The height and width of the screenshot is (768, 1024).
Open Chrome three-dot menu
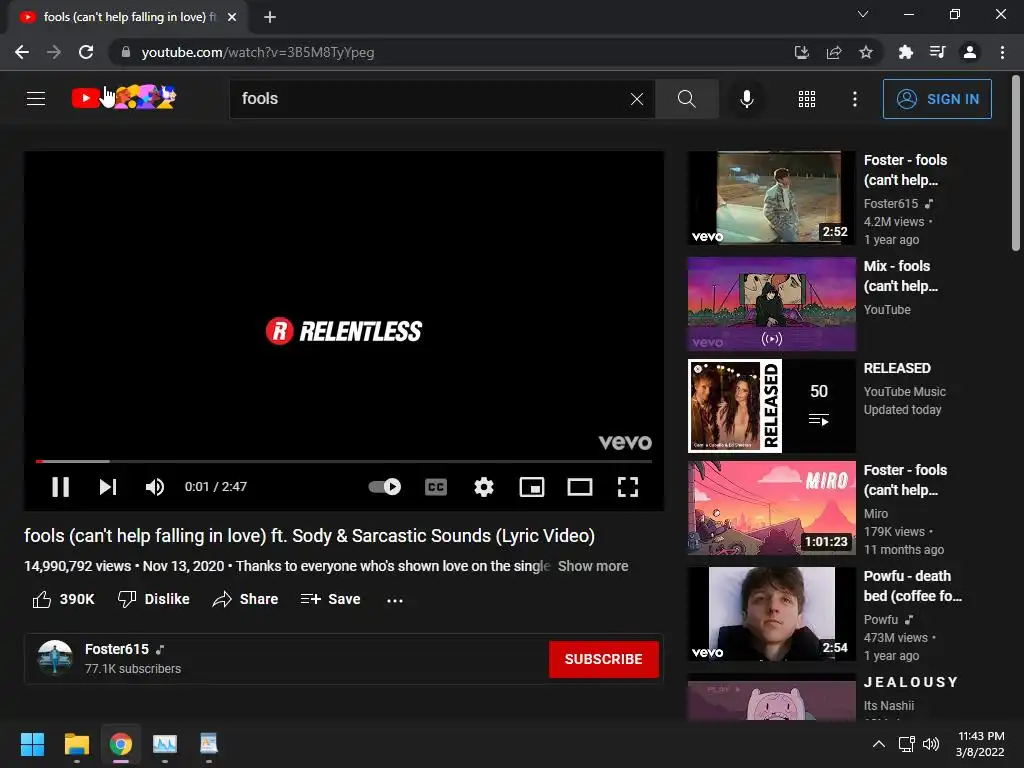pos(1002,52)
